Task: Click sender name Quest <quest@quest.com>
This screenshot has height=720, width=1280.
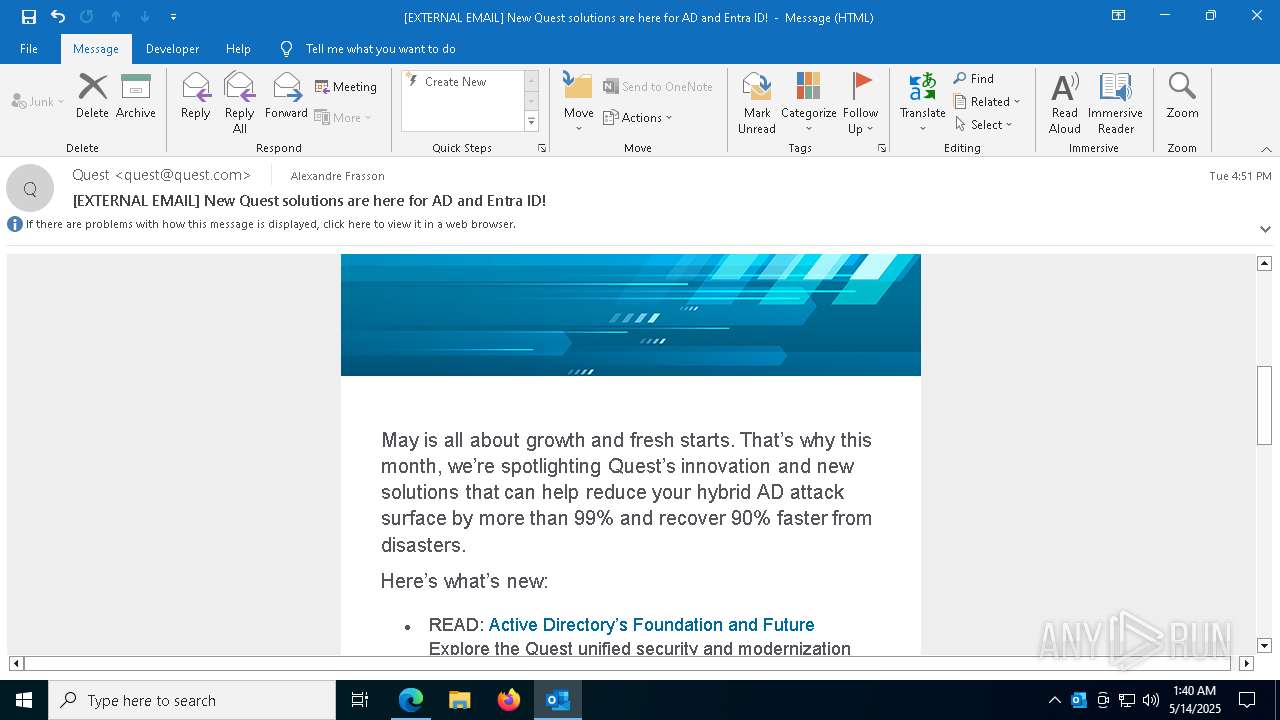Action: point(161,175)
